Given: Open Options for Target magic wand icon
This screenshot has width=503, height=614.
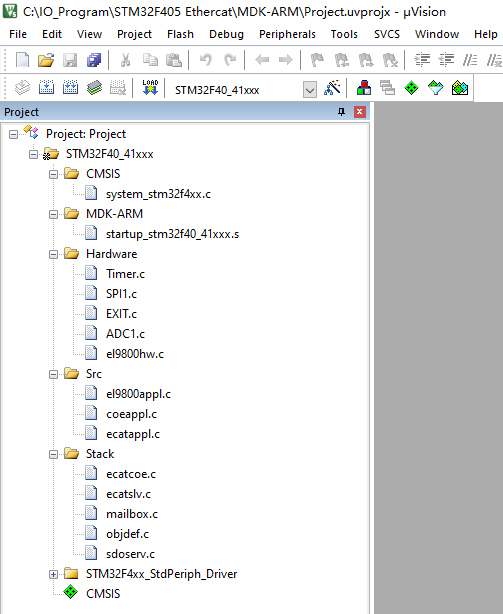Looking at the screenshot, I should tap(332, 88).
